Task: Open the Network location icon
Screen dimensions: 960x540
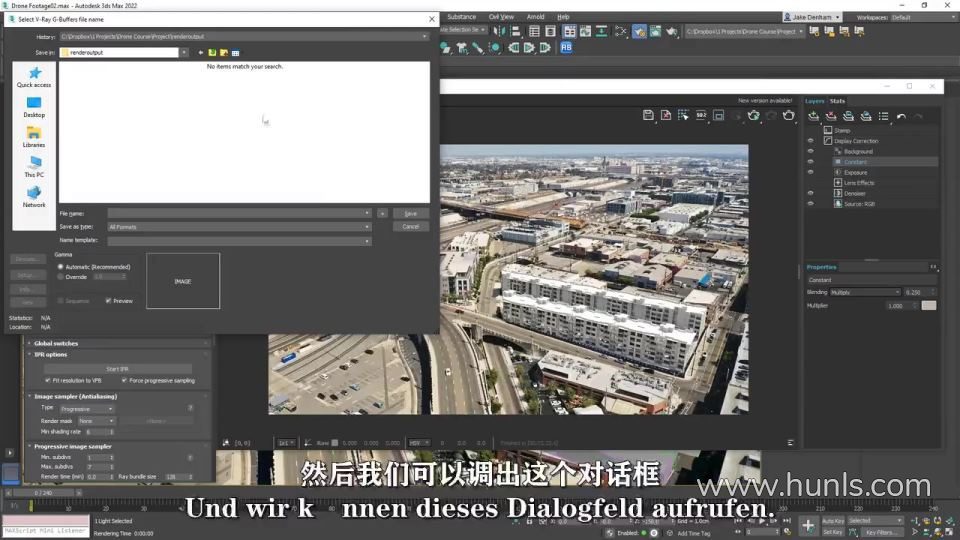Action: pos(34,192)
